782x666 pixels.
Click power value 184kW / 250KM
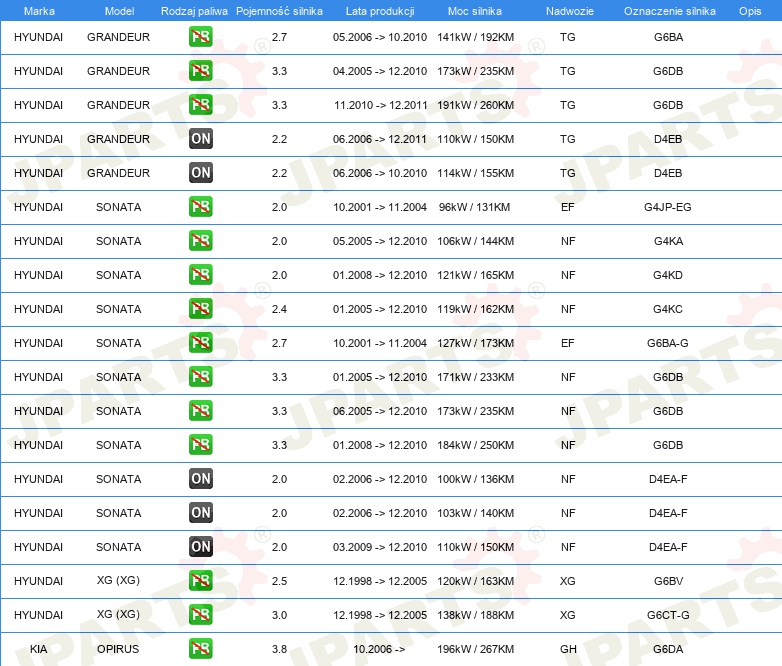[475, 445]
